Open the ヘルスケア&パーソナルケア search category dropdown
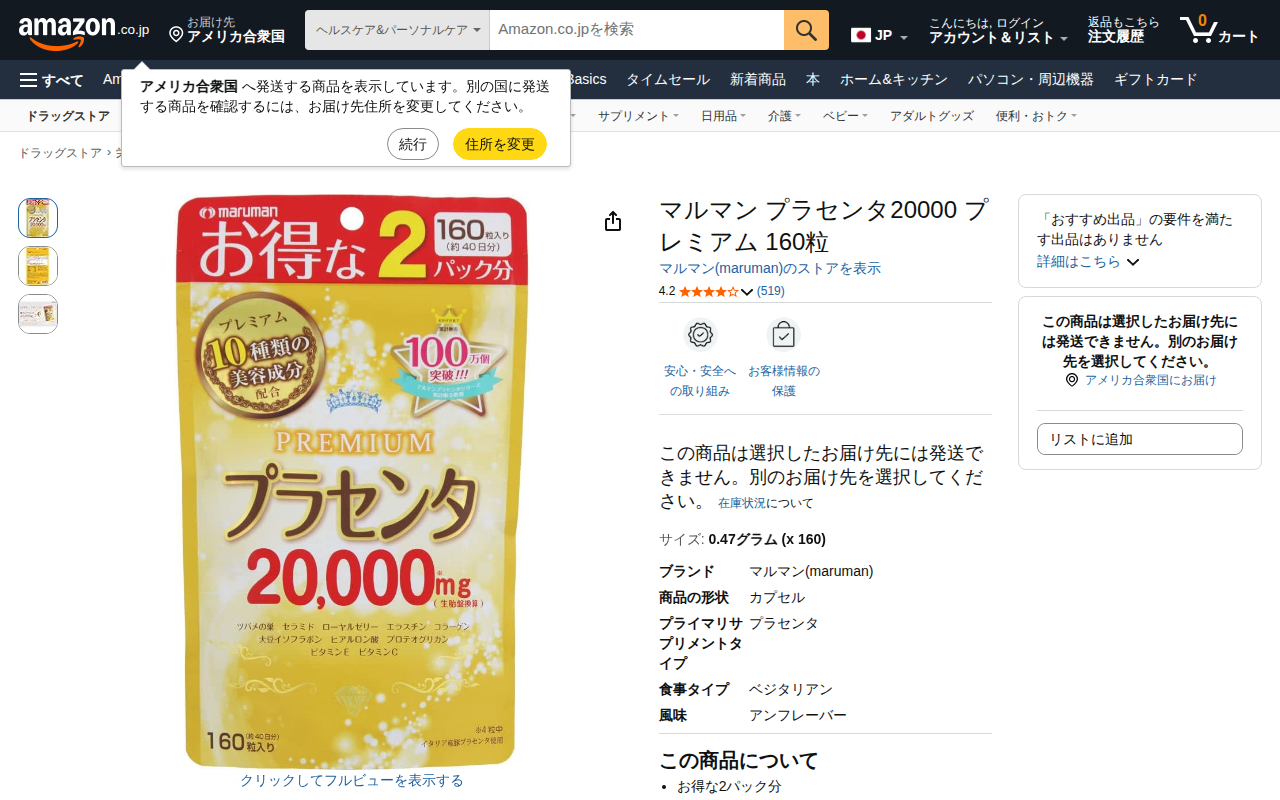Viewport: 1280px width, 800px height. pos(397,30)
